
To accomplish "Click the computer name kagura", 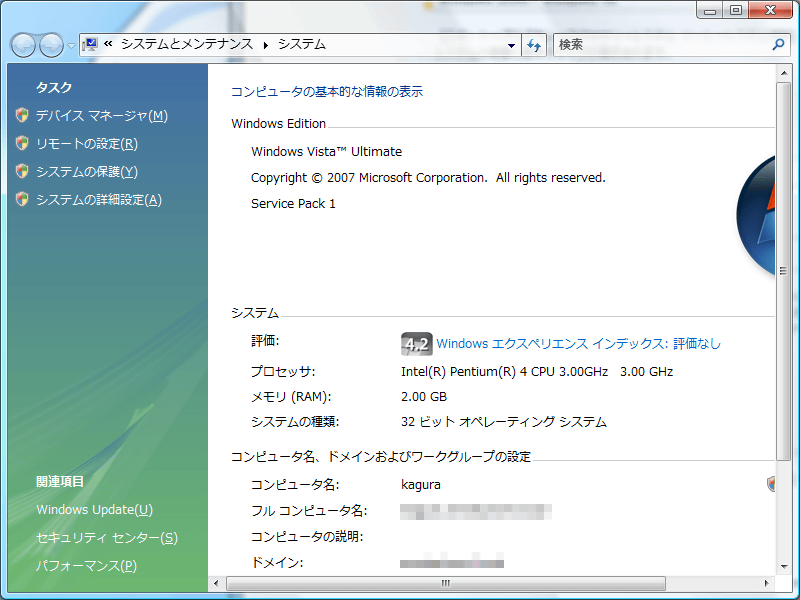I will click(x=421, y=485).
